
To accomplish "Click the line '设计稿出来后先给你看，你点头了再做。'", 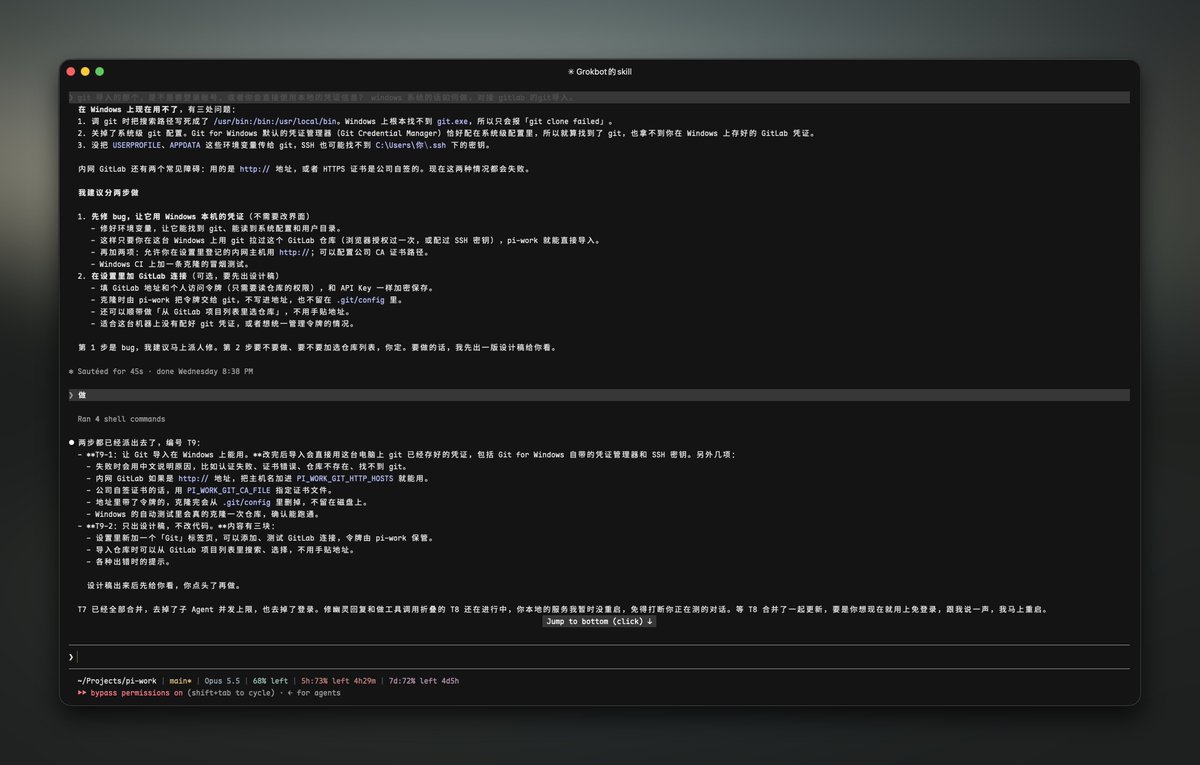I will pyautogui.click(x=163, y=585).
